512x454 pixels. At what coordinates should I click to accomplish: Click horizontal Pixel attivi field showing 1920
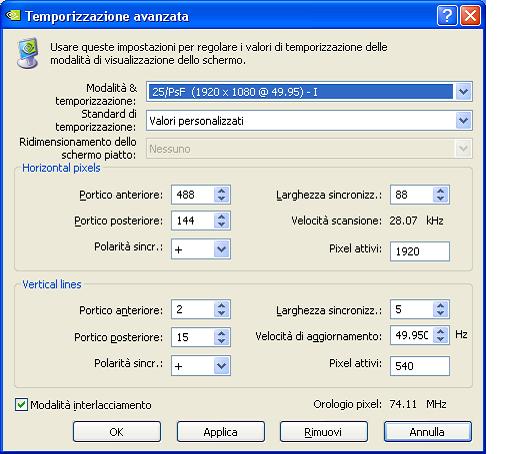420,251
